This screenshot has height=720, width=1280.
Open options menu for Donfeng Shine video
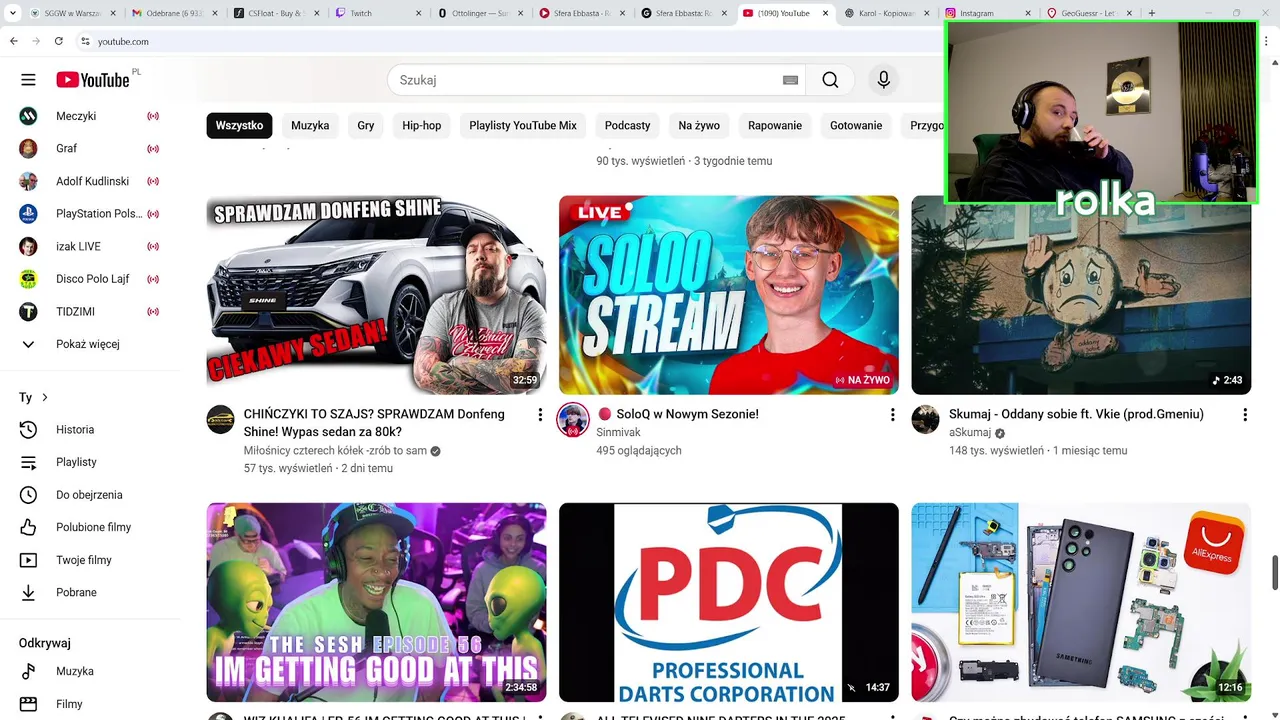point(540,414)
